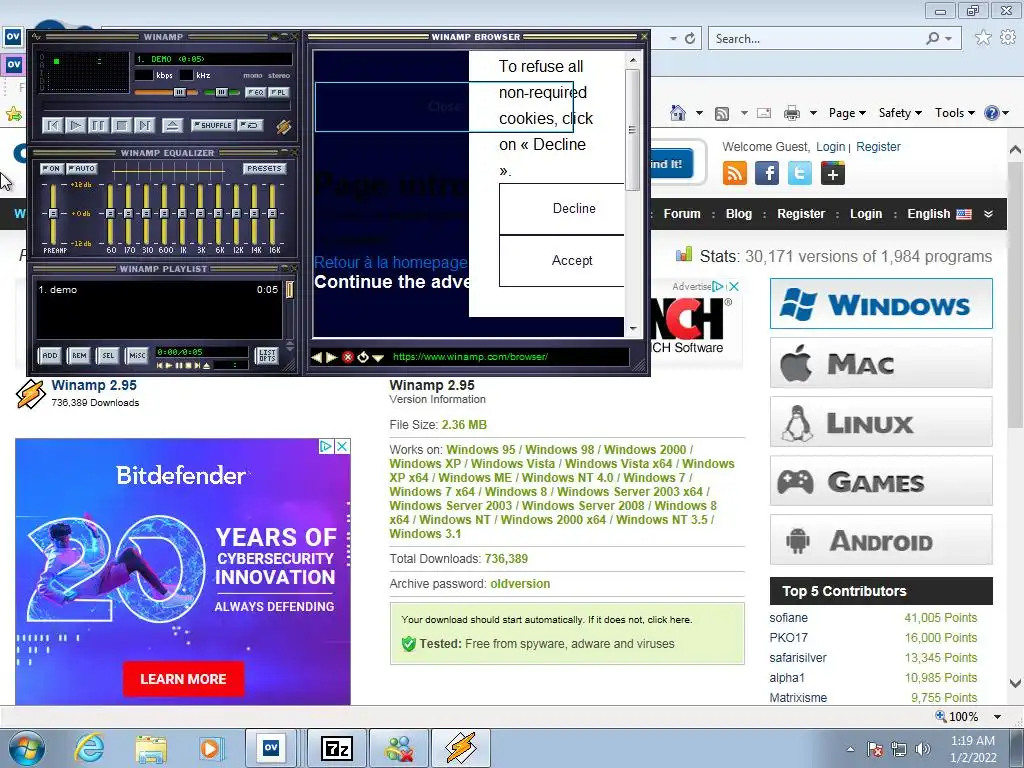Open OldVersion Twitter icon
Image resolution: width=1024 pixels, height=768 pixels.
pos(799,174)
